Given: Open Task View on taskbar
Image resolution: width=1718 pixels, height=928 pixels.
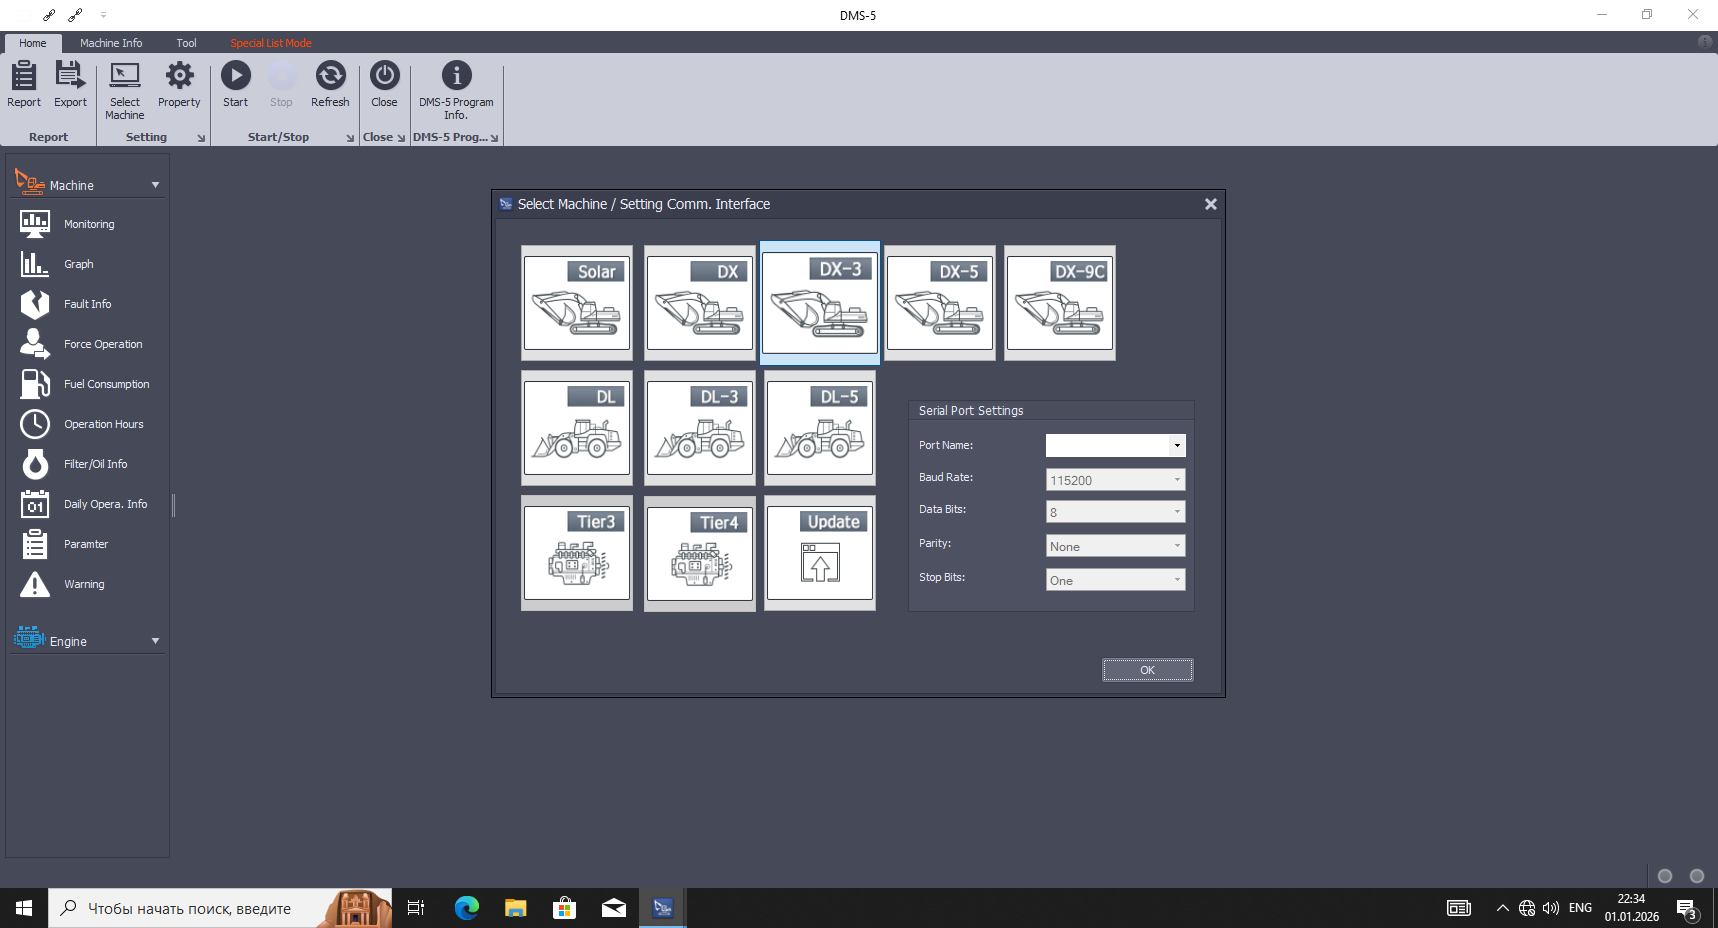Looking at the screenshot, I should 416,908.
